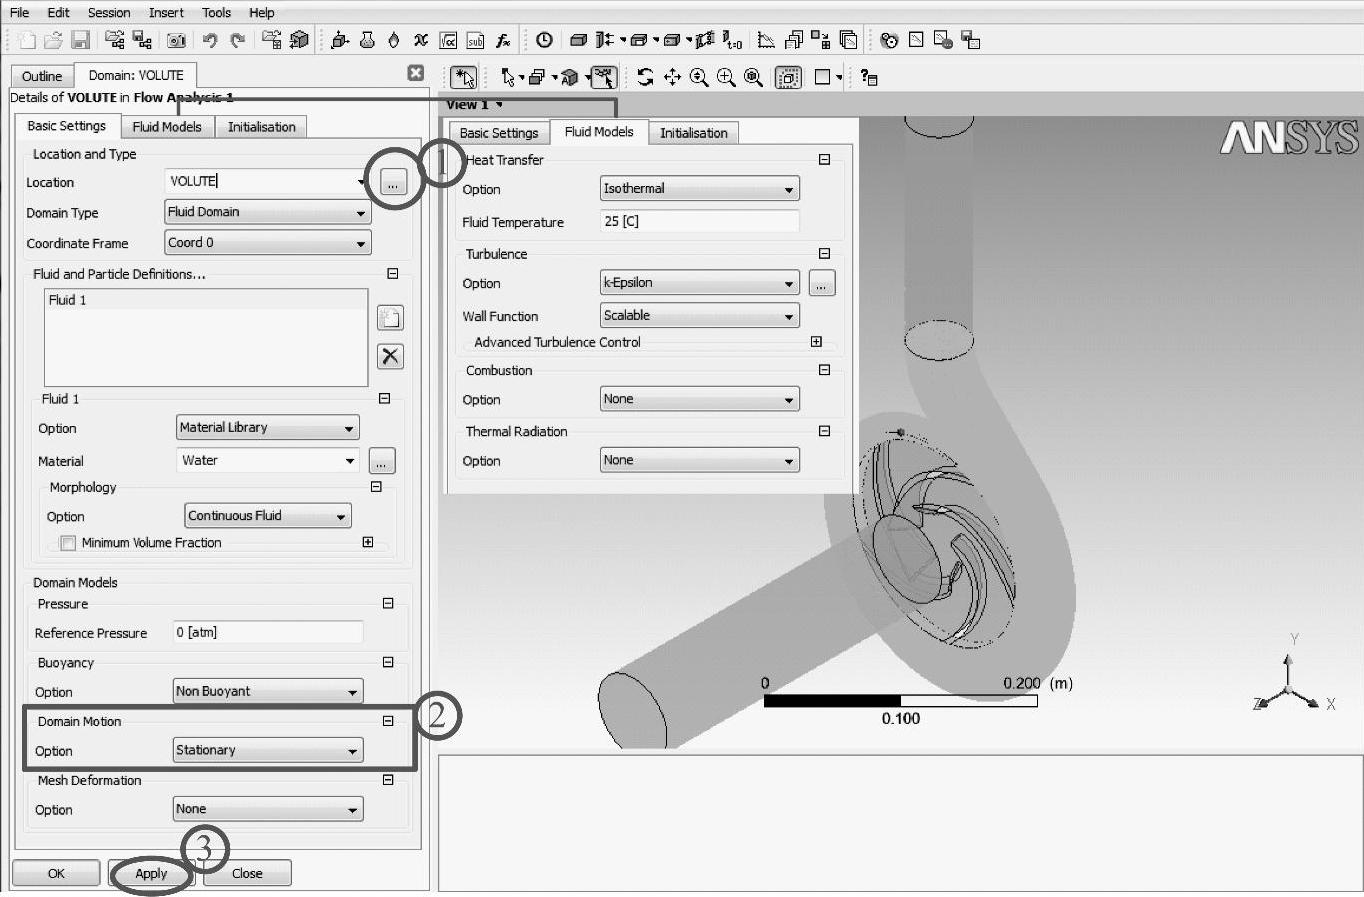1364x897 pixels.
Task: Open the Material flask icon
Action: pyautogui.click(x=367, y=40)
